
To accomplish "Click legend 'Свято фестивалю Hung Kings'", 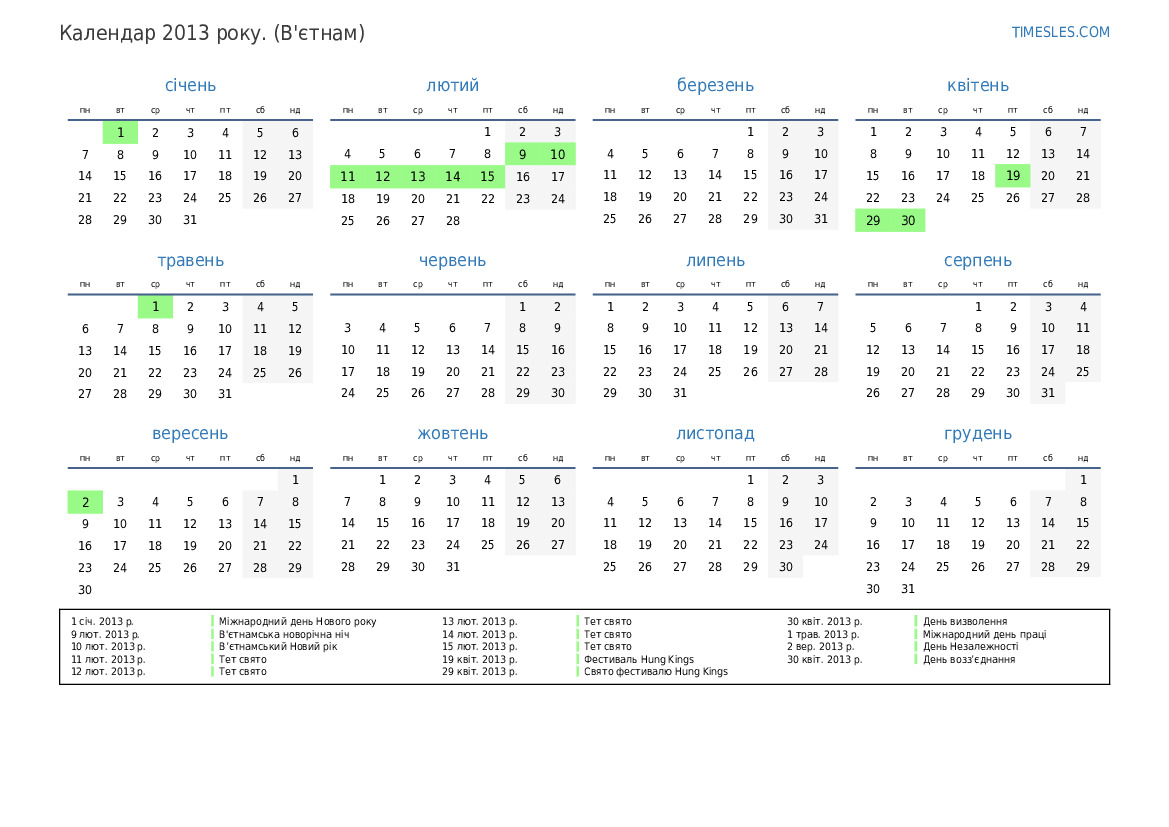I will tap(656, 671).
